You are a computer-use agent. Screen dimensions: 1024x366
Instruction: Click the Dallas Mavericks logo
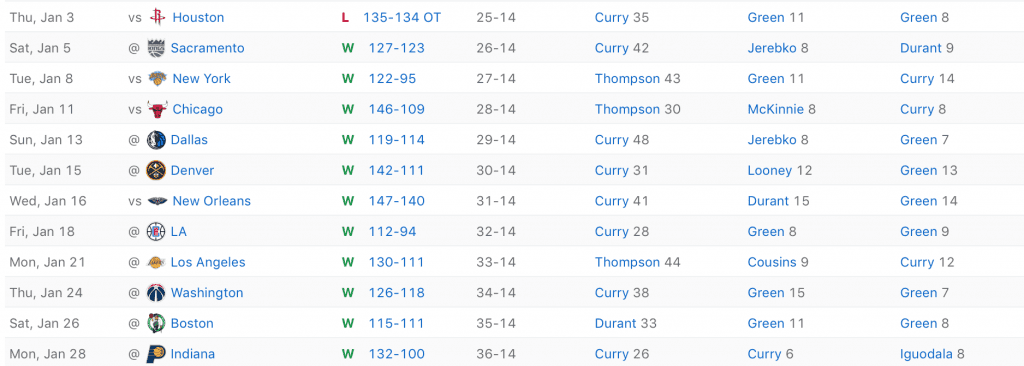coord(157,140)
